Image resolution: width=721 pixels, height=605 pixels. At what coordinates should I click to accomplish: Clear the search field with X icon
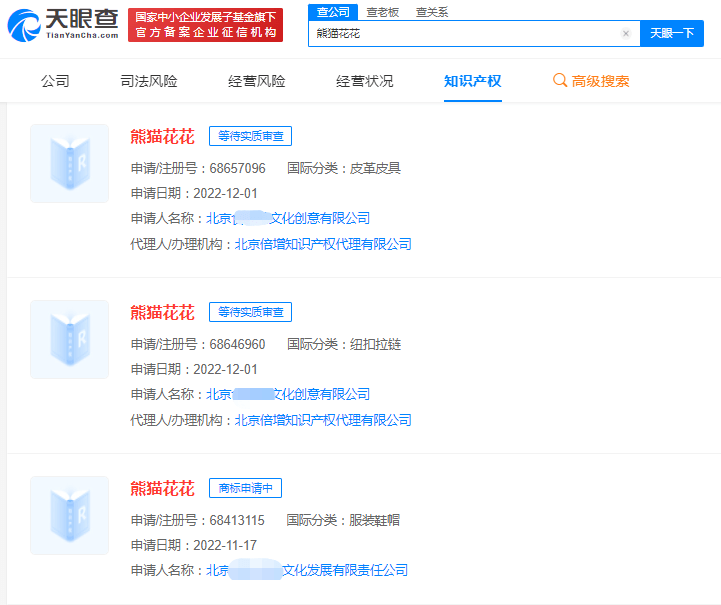[x=625, y=33]
